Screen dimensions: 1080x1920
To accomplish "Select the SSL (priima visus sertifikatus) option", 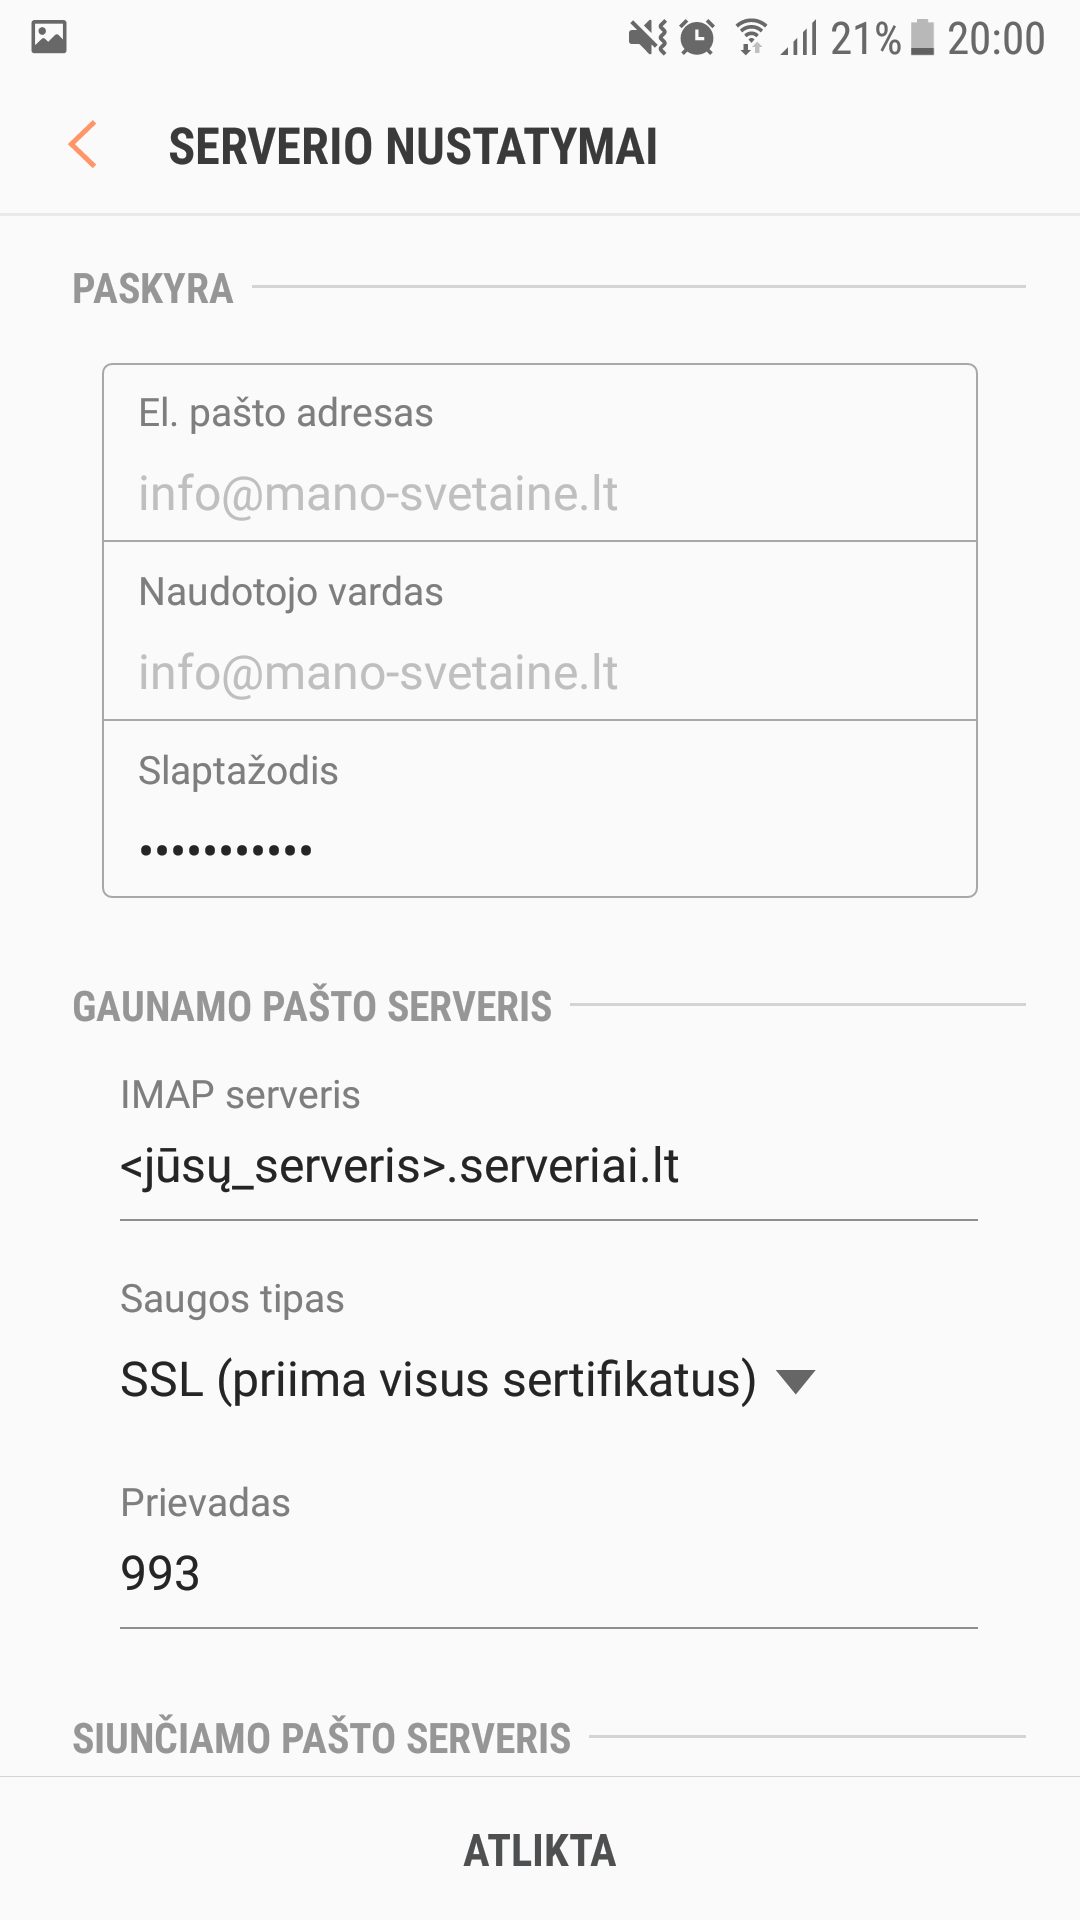I will point(438,1380).
